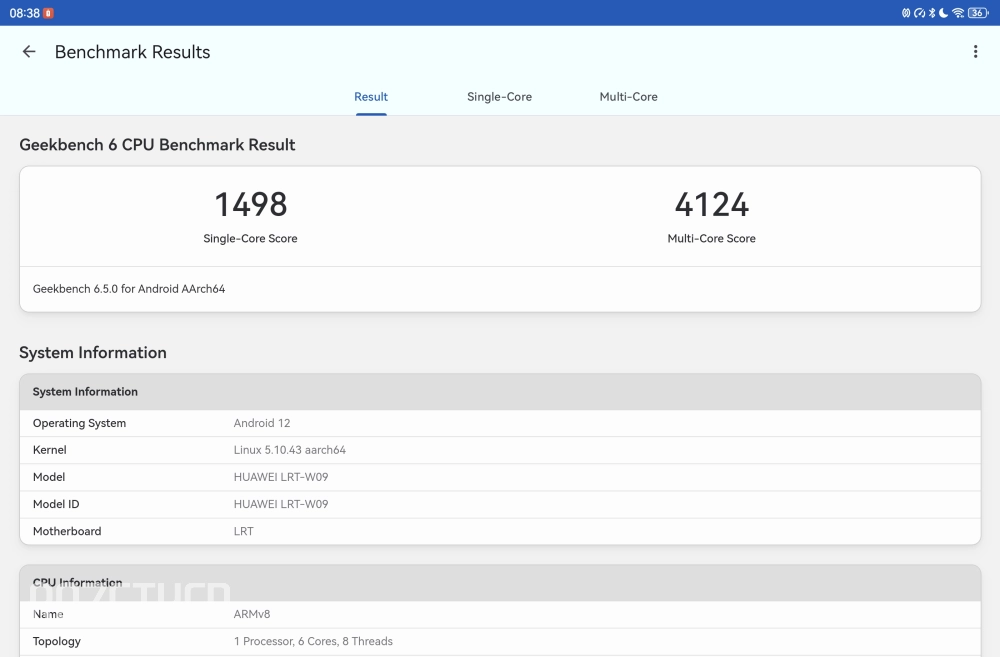Open the three-dot overflow menu
Screen dimensions: 1000x657
point(975,52)
